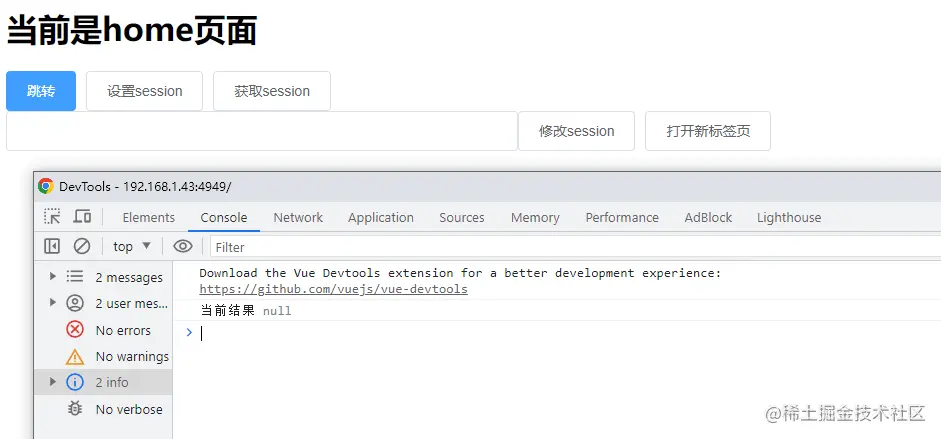Open the vue-devtools GitHub link
Screen dimensions: 941x439
pyautogui.click(x=333, y=289)
